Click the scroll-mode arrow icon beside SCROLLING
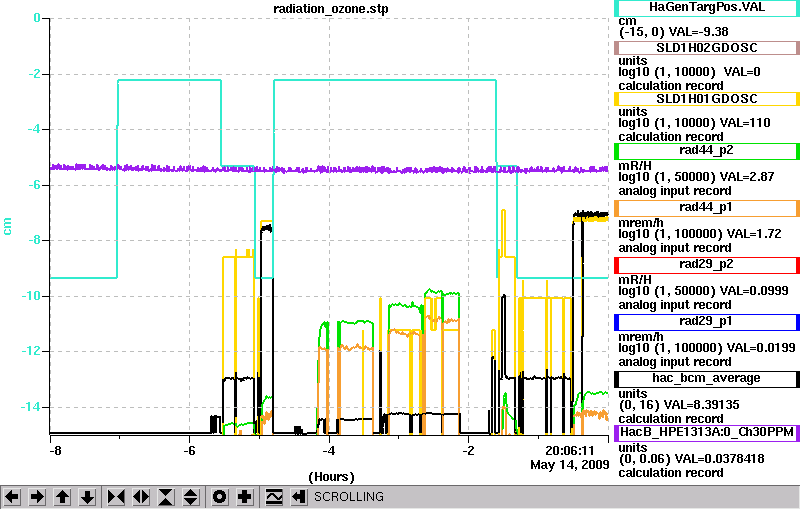This screenshot has height=509, width=800. click(x=299, y=497)
